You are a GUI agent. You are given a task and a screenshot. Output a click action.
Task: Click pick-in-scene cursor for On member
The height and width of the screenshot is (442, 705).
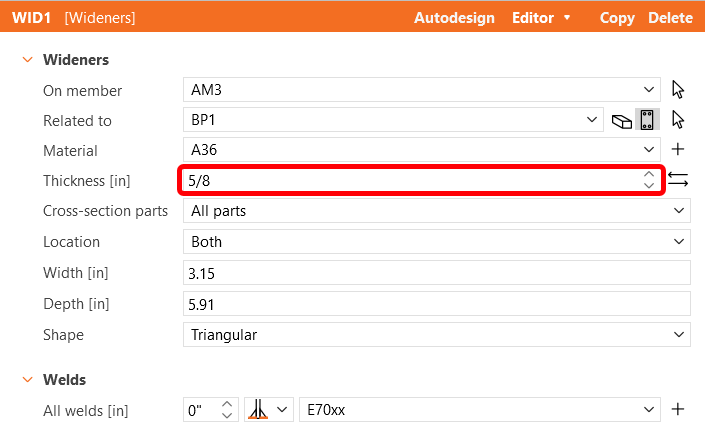[678, 90]
